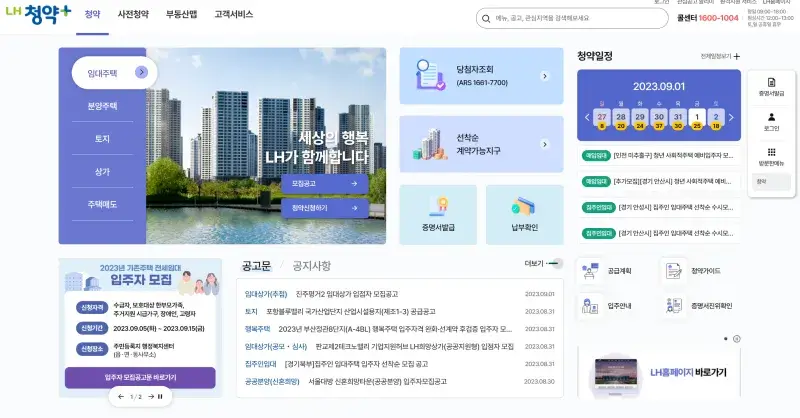This screenshot has height=418, width=800.
Task: Open the 청약가이드 icon link
Action: pyautogui.click(x=673, y=271)
